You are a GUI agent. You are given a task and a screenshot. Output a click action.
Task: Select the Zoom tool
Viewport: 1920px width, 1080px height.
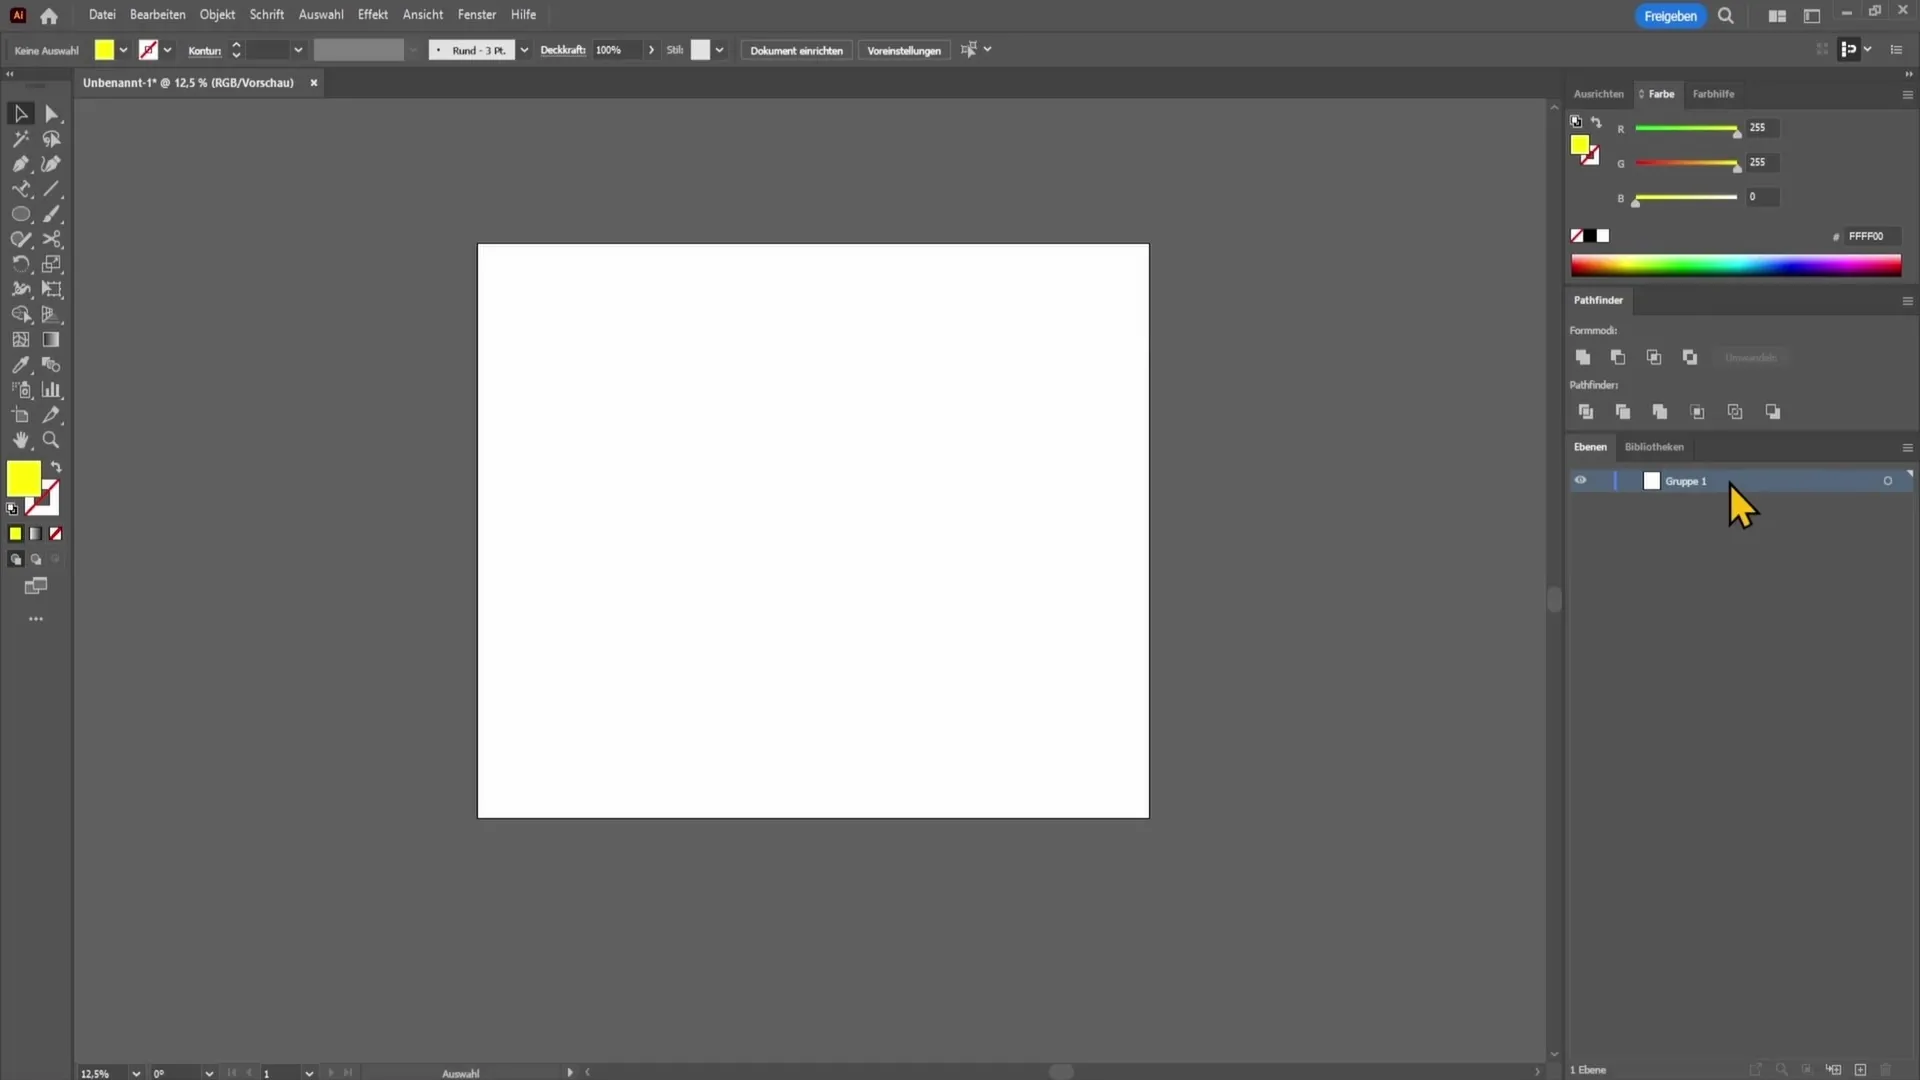(x=52, y=440)
